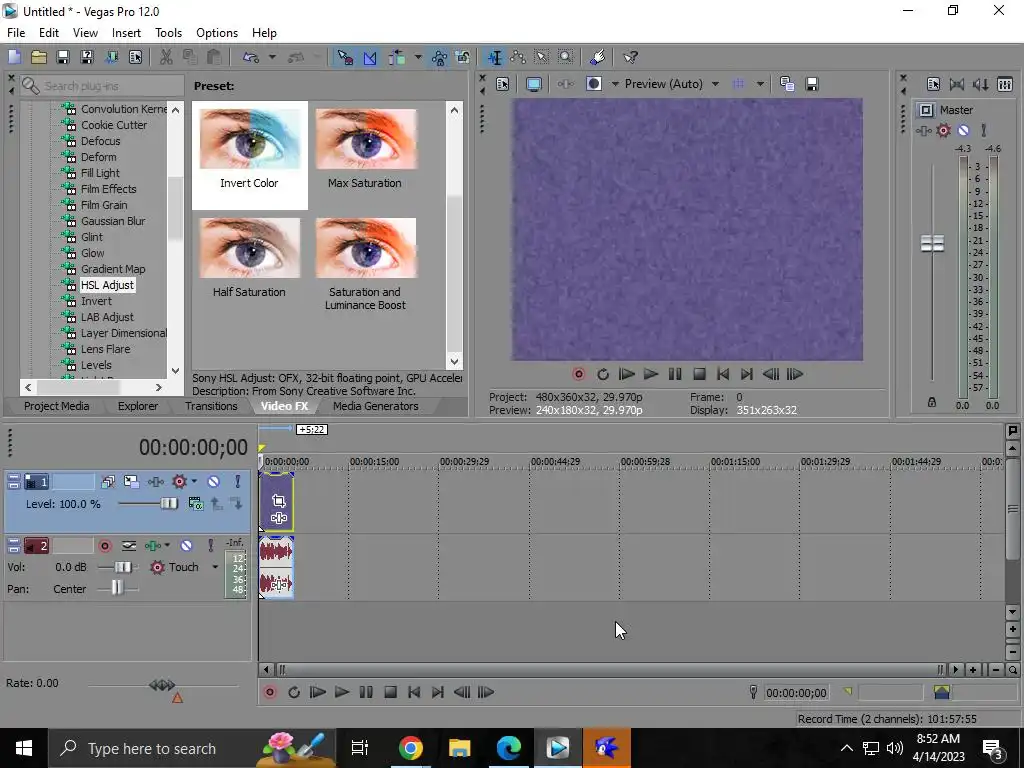Open track 1 Track FX gear icon

click(x=179, y=482)
